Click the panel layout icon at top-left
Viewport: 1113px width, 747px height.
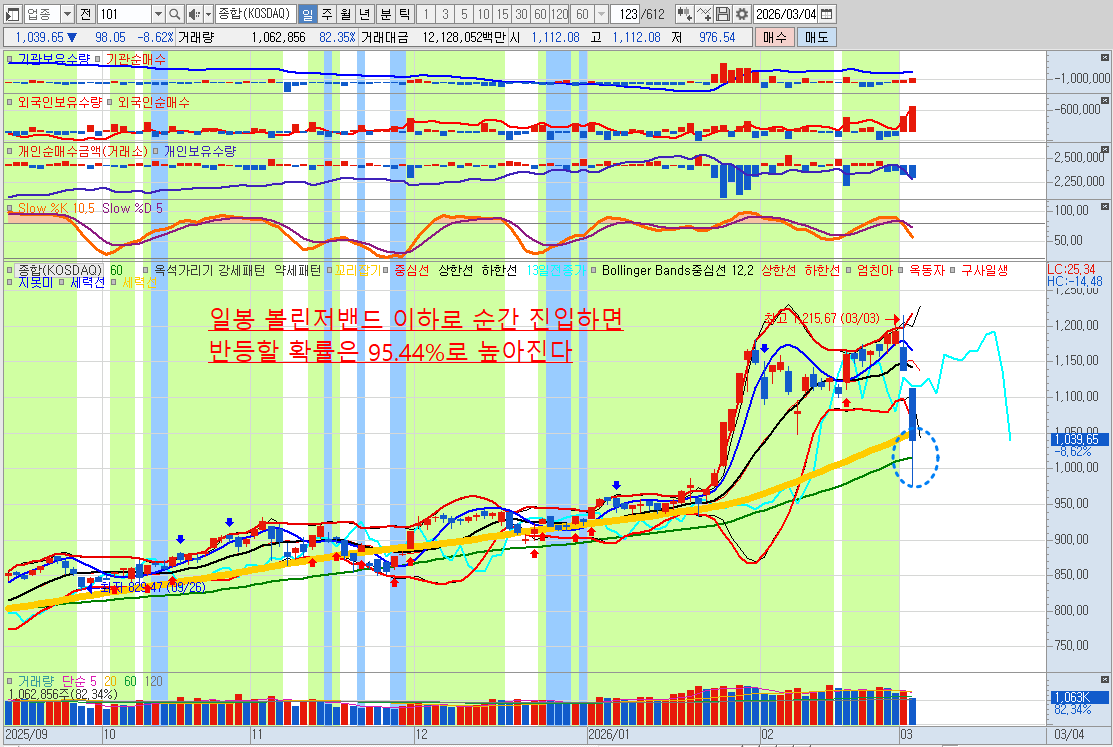(12, 14)
